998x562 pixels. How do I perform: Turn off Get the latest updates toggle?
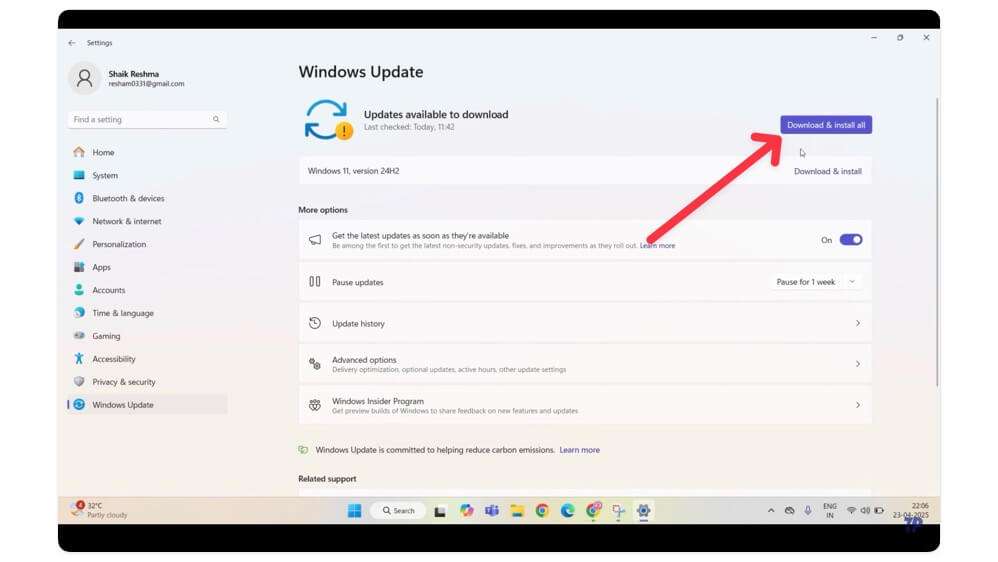pyautogui.click(x=851, y=240)
